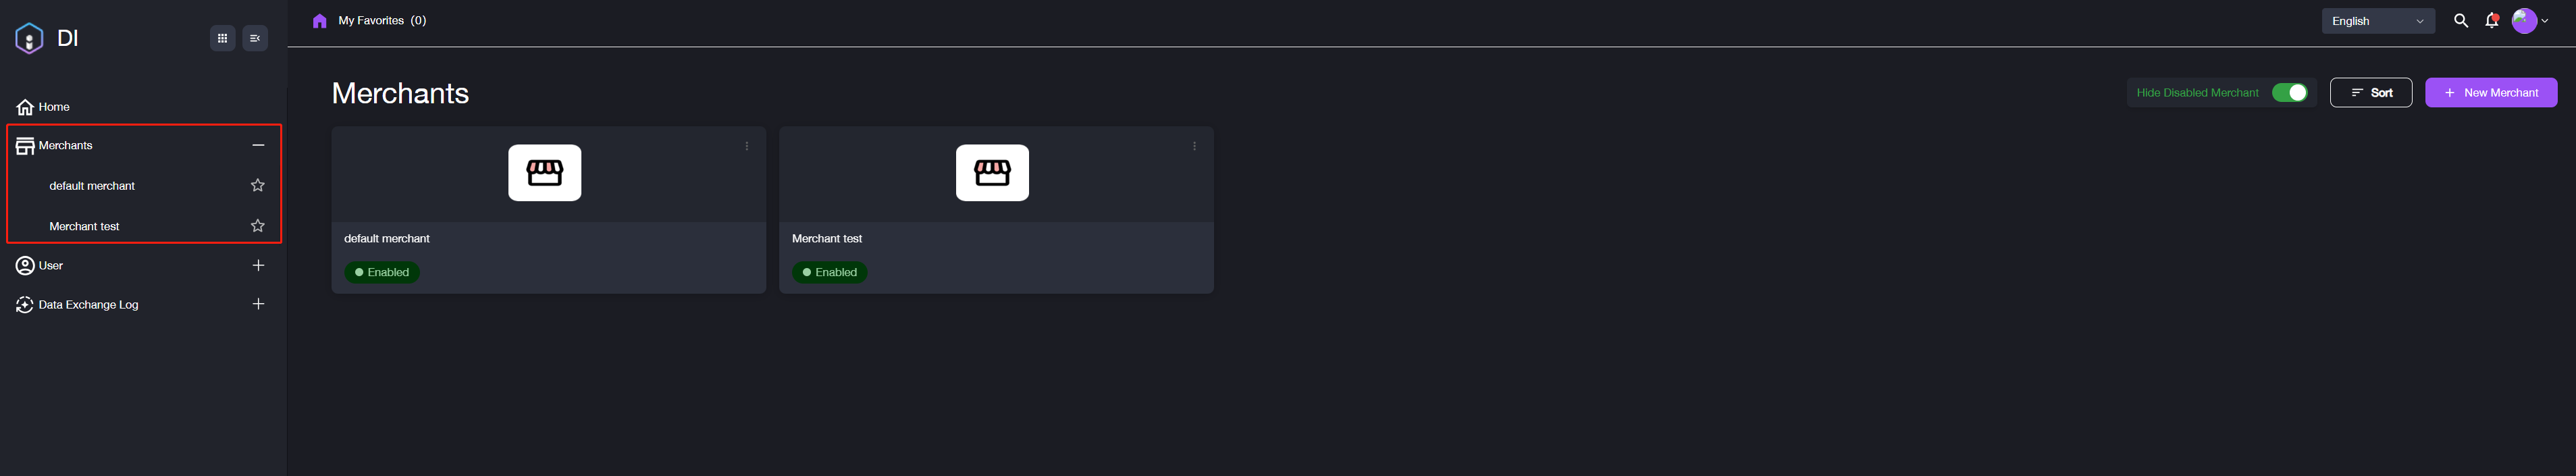Viewport: 2576px width, 476px height.
Task: Select Merchant test in the sidebar tree
Action: coord(84,226)
